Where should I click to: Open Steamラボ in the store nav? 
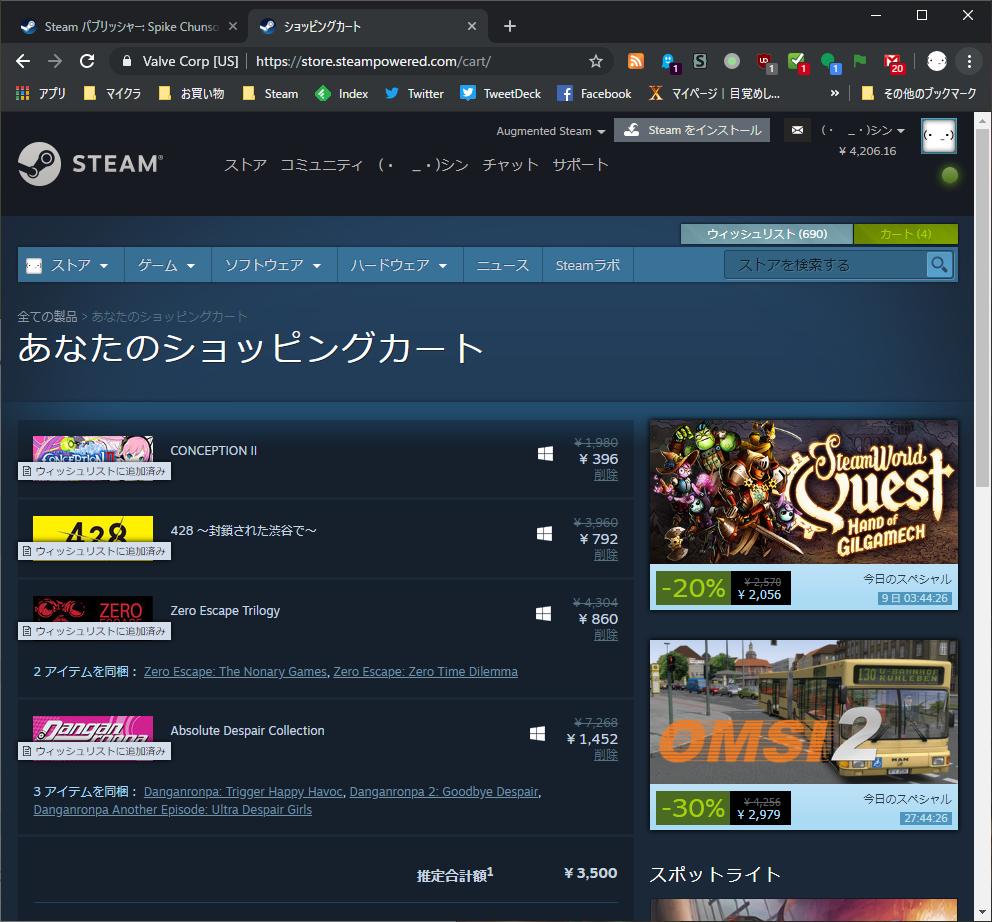click(x=588, y=265)
